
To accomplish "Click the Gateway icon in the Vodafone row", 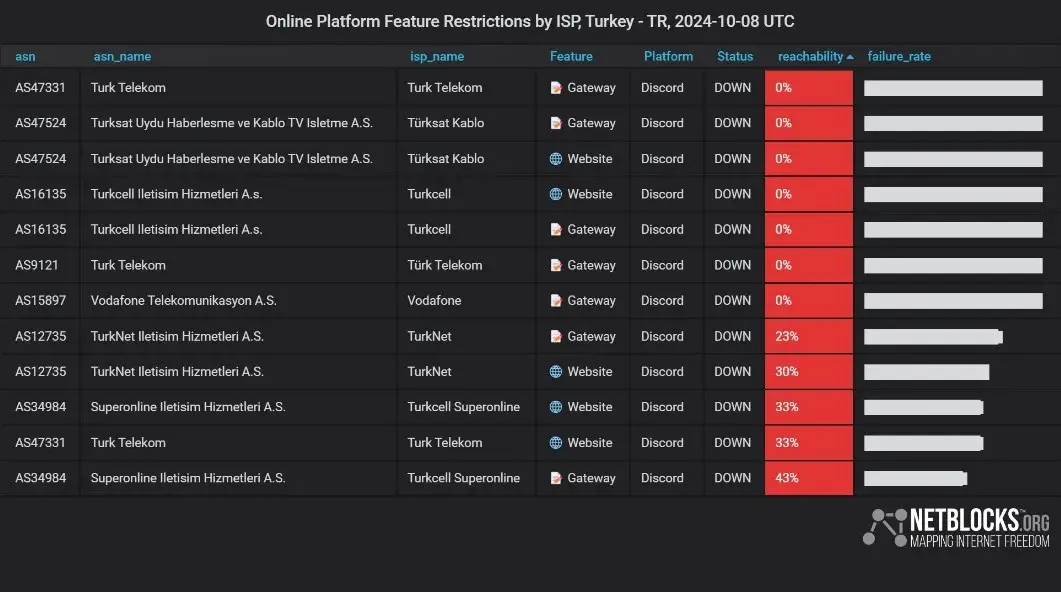I will tap(556, 301).
